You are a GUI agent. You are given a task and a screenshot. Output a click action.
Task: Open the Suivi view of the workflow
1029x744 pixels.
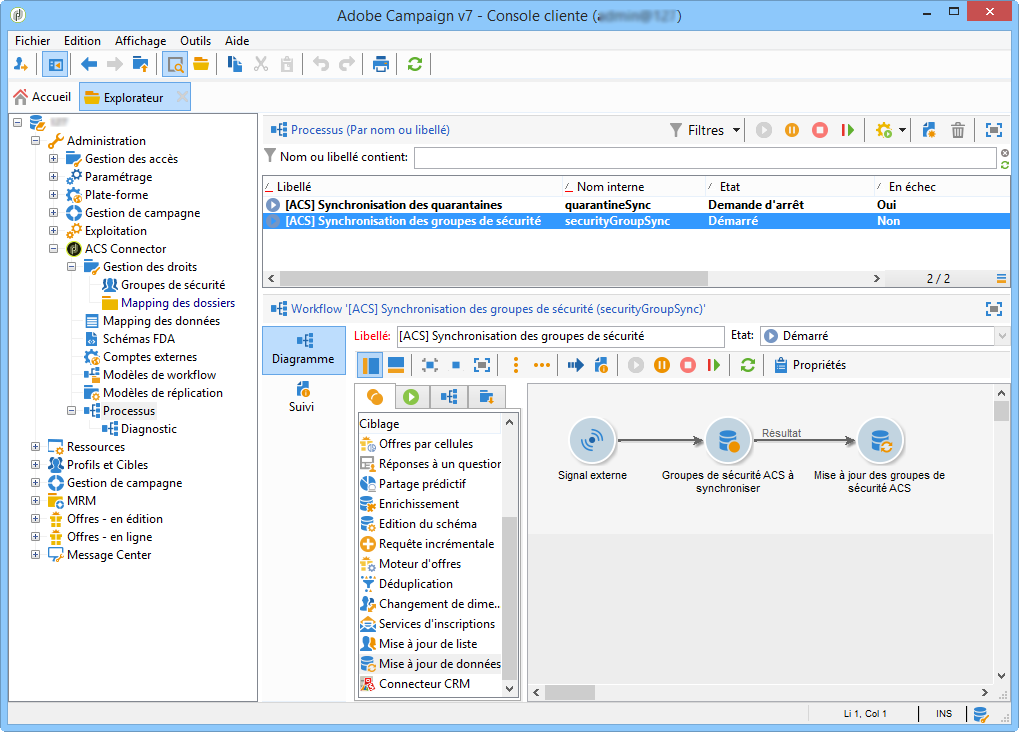coord(302,397)
